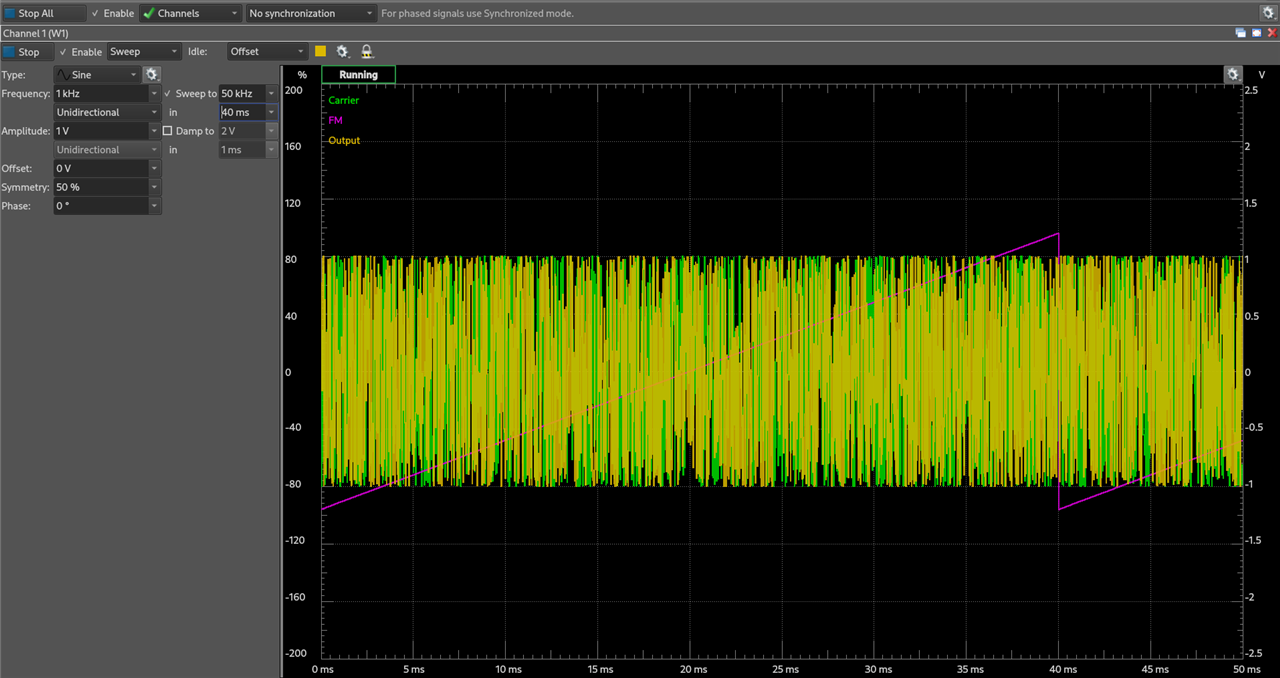
Task: Undock Channel 1 panel with the float icon
Action: tap(1240, 33)
